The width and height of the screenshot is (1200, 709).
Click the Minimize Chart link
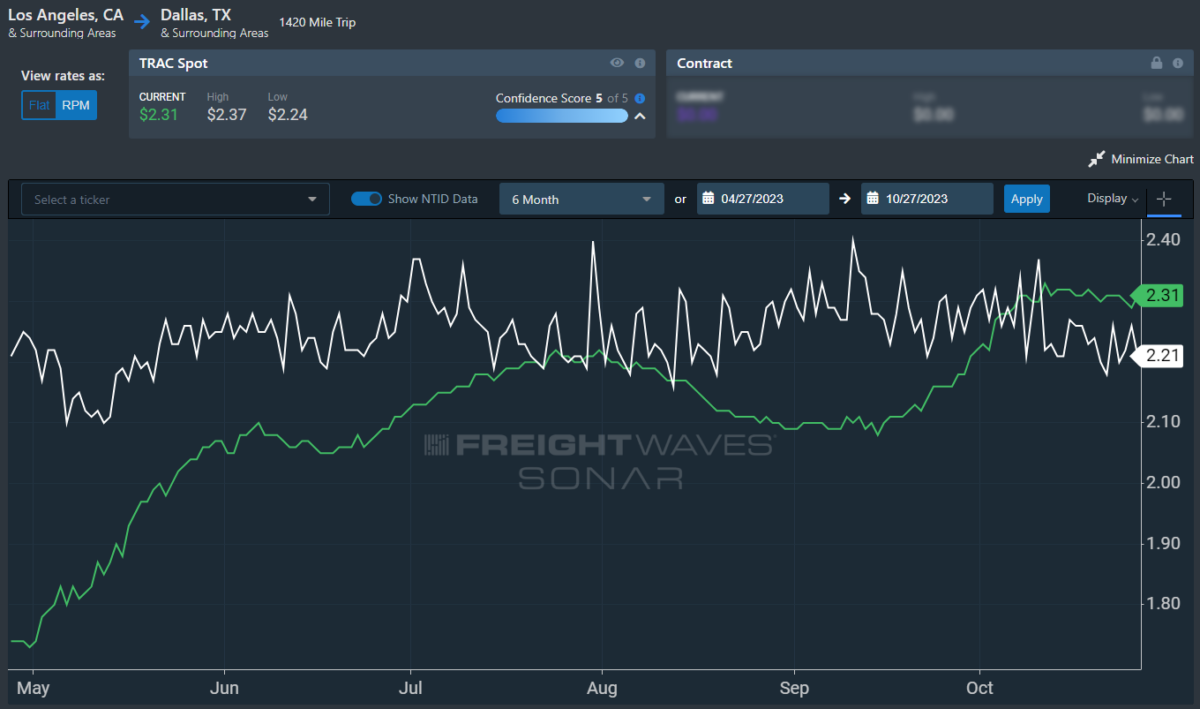click(1152, 159)
